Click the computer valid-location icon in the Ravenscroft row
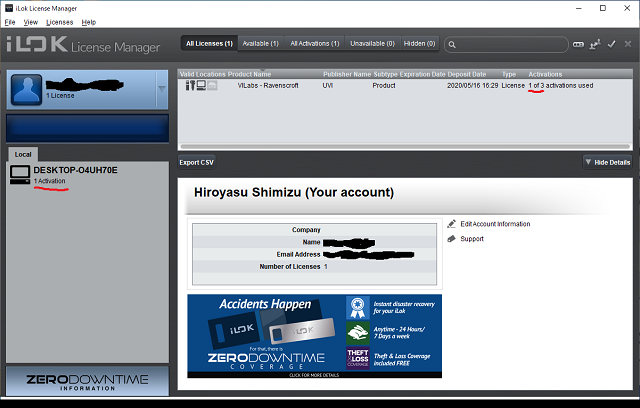640x408 pixels. [x=201, y=85]
